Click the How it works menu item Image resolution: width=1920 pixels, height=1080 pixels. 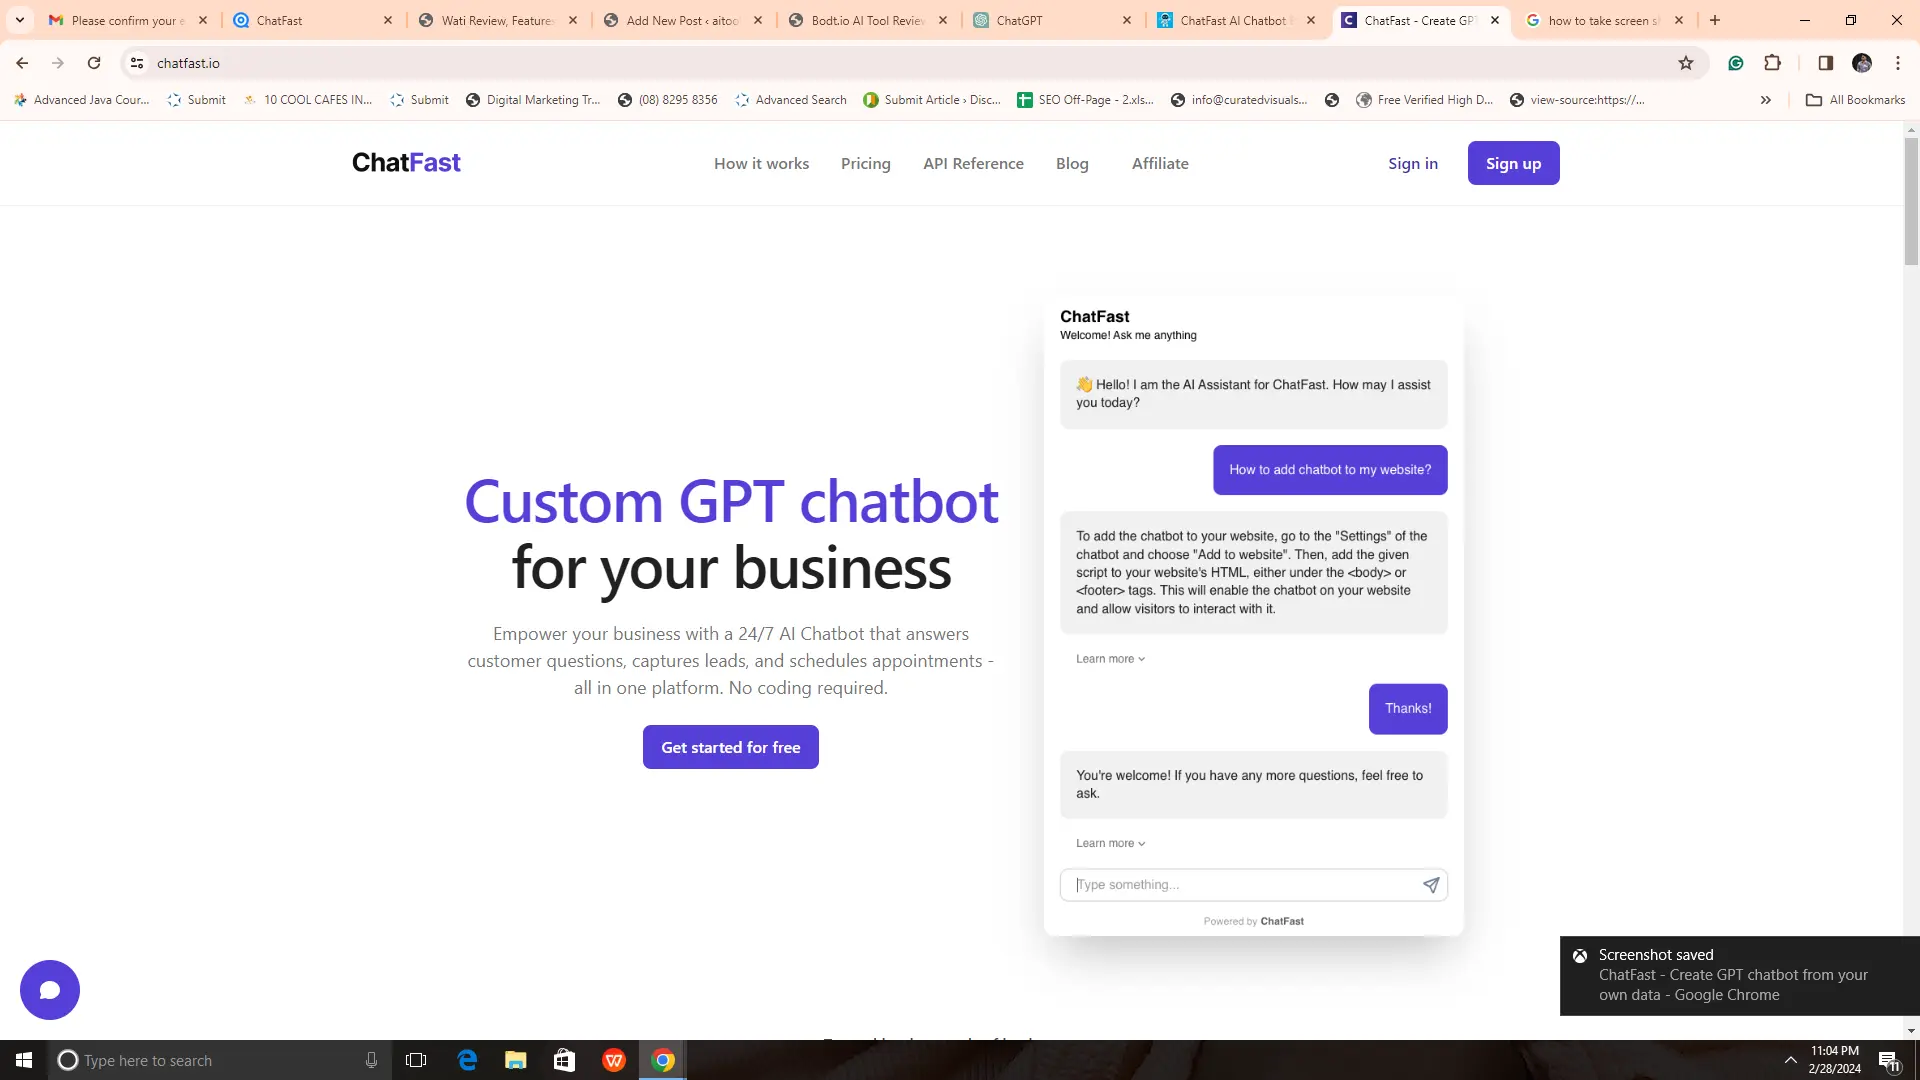point(761,162)
